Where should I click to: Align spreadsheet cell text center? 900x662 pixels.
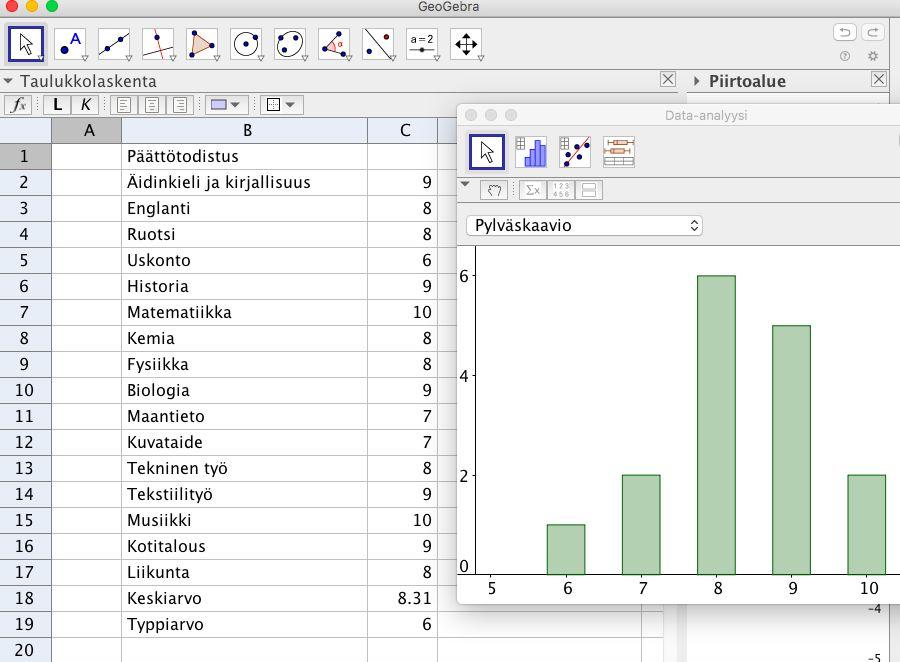tap(152, 105)
